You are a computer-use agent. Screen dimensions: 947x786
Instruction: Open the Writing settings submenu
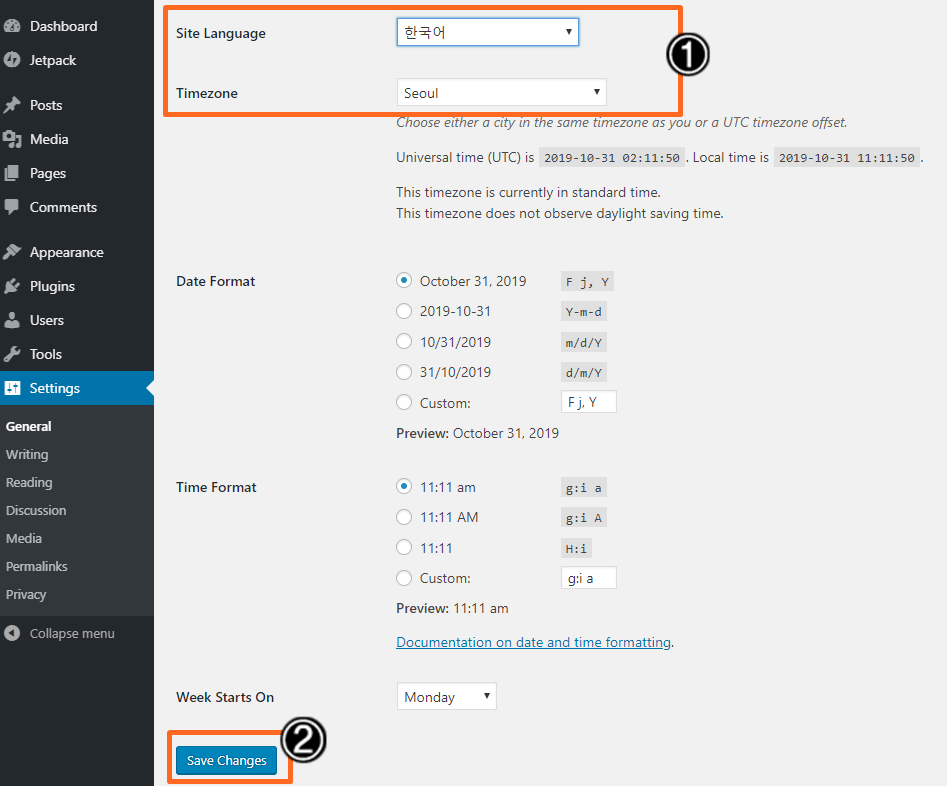click(x=27, y=454)
